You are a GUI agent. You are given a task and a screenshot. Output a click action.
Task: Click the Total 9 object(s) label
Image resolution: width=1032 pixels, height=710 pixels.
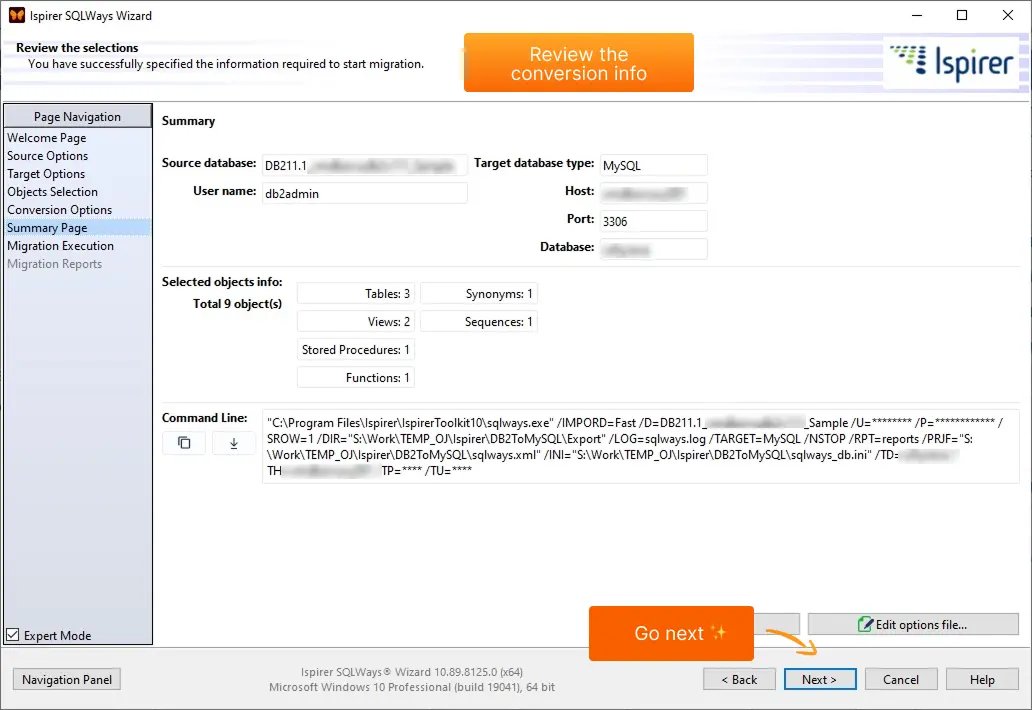[238, 304]
